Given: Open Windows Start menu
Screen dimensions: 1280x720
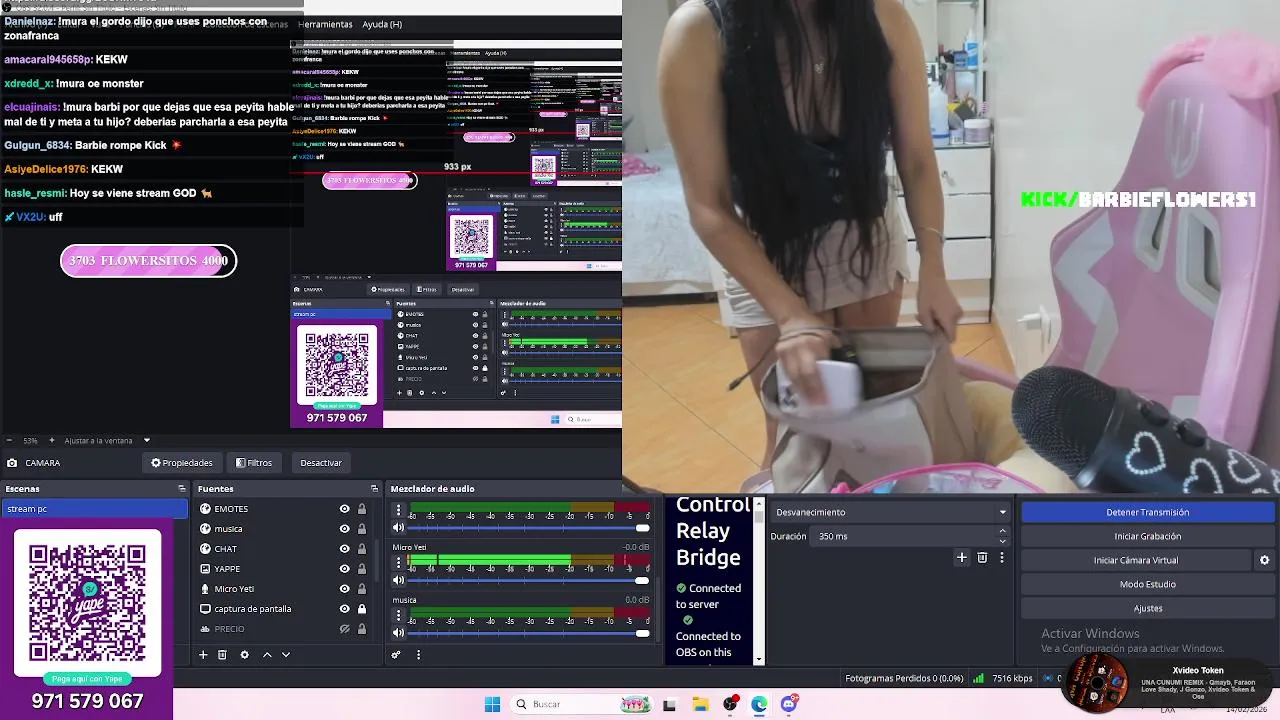Looking at the screenshot, I should click(x=492, y=704).
